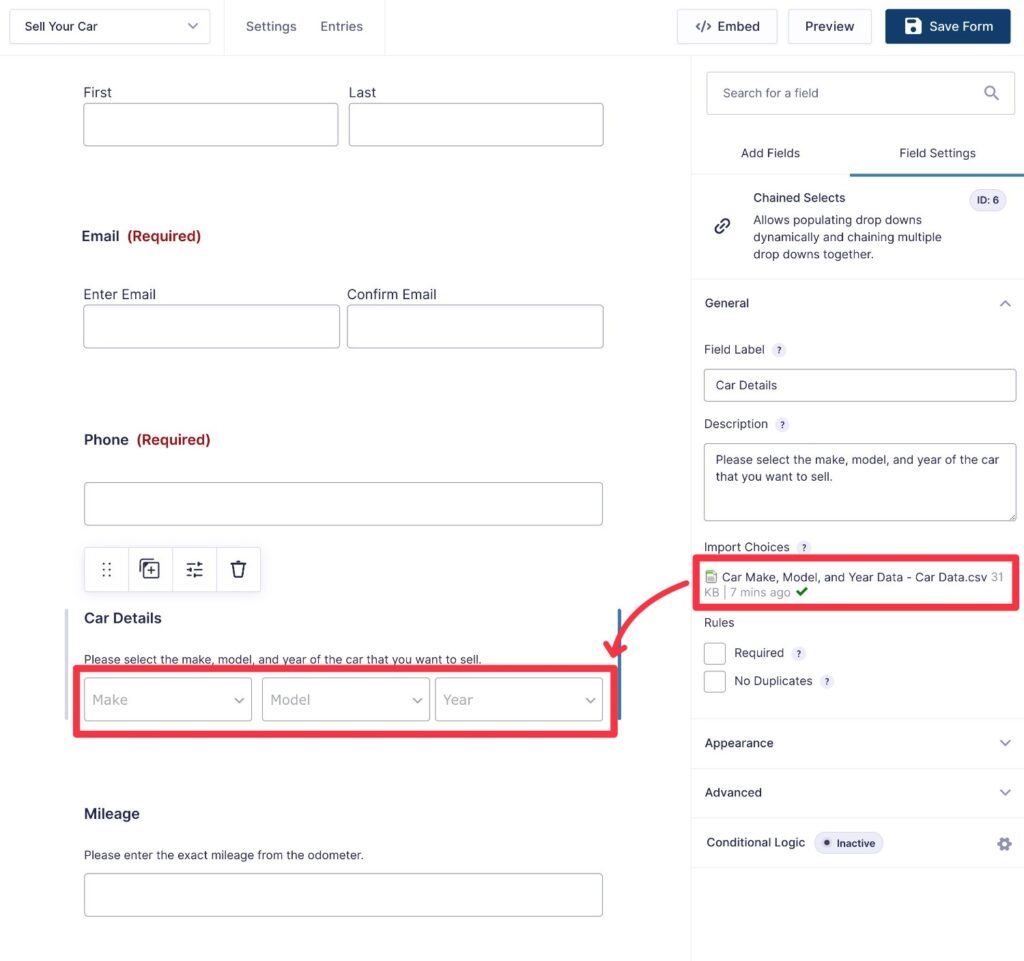Open the Make dropdown

point(168,700)
